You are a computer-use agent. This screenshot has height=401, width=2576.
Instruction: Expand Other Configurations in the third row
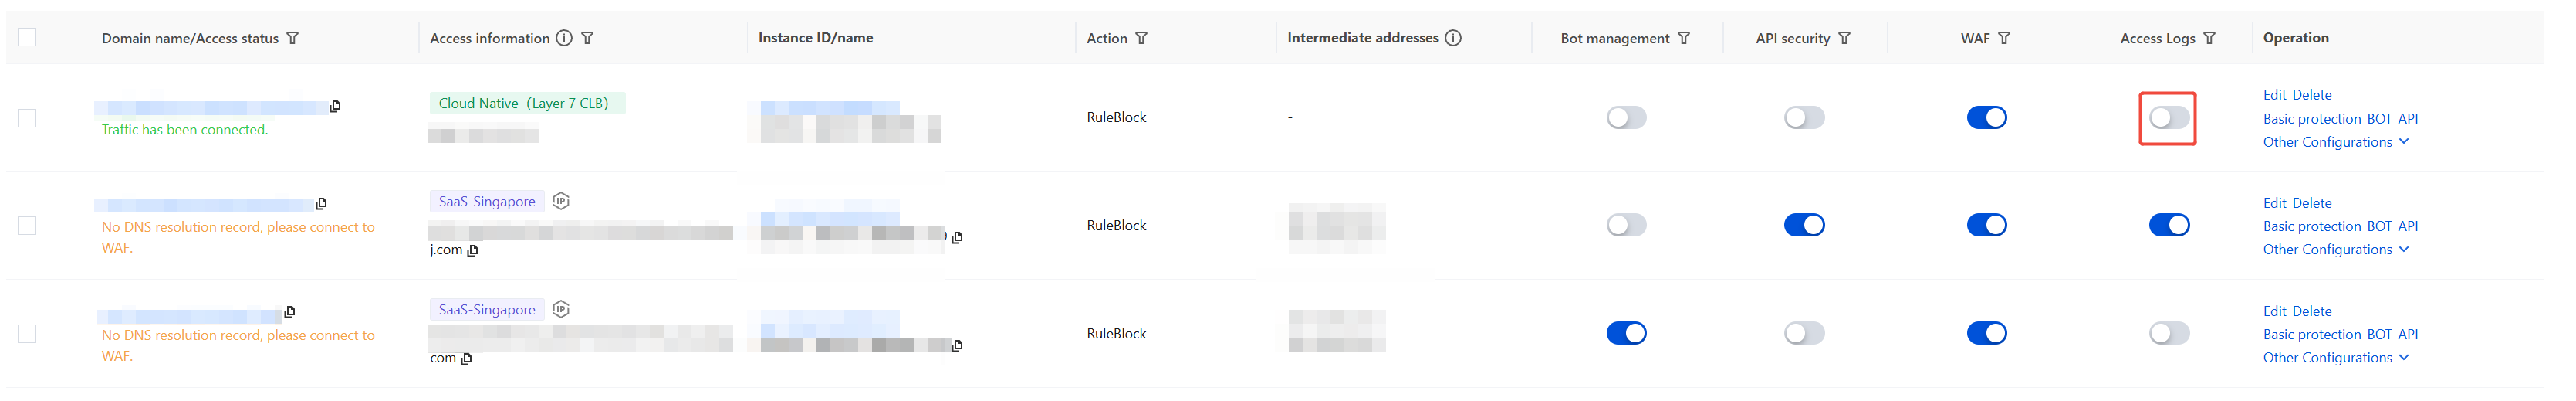coord(2336,357)
